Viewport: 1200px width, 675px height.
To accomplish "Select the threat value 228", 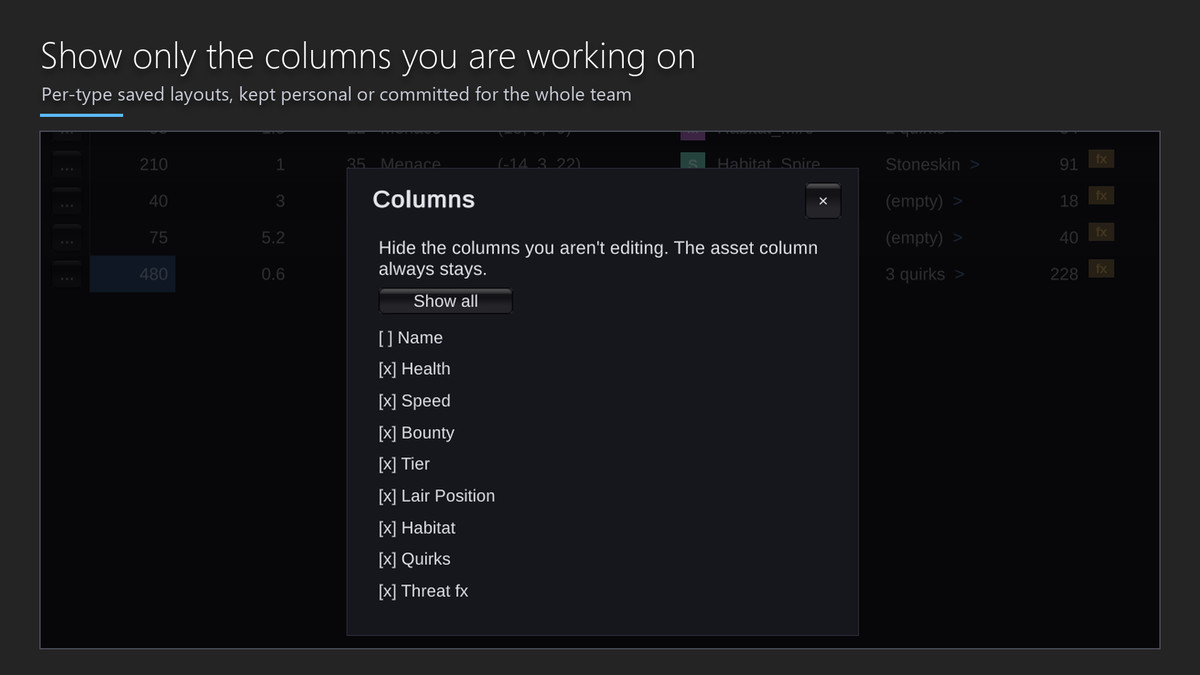I will pos(1064,274).
